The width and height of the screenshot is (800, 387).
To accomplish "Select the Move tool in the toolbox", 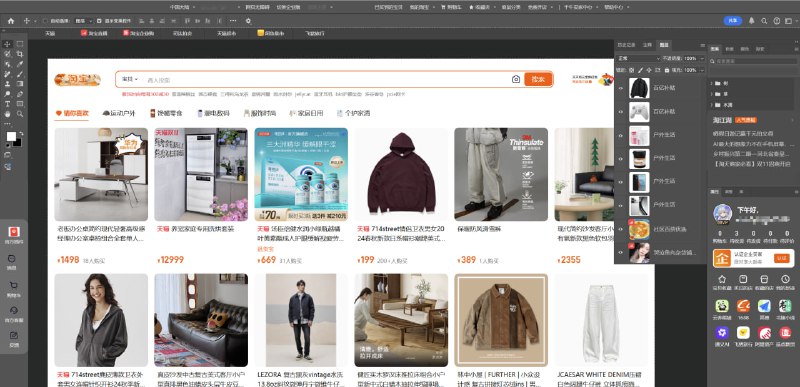I will tap(8, 44).
